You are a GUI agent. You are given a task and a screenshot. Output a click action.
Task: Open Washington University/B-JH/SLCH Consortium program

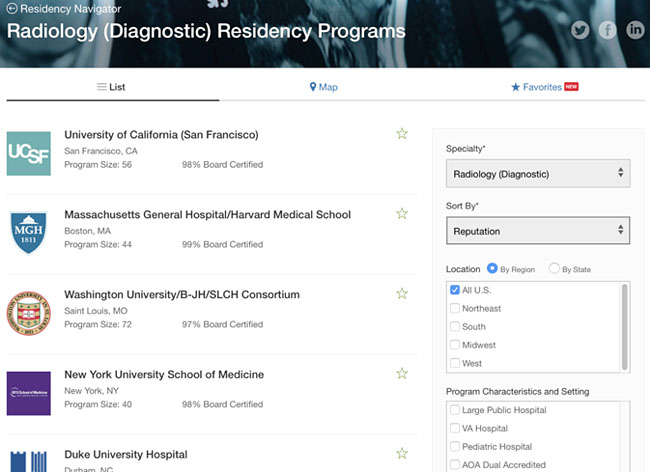point(182,295)
